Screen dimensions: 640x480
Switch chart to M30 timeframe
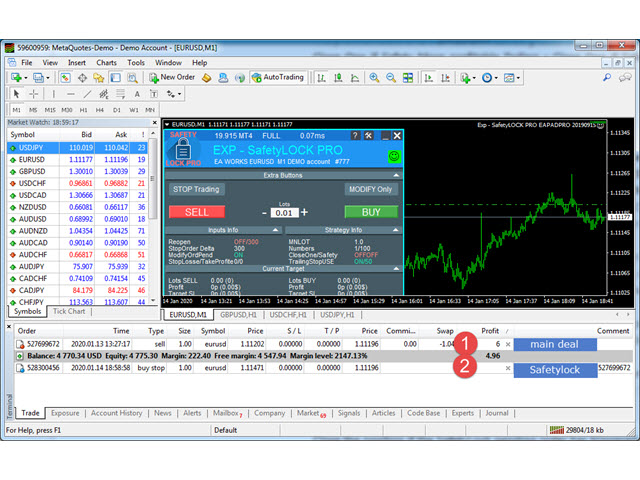pyautogui.click(x=67, y=110)
